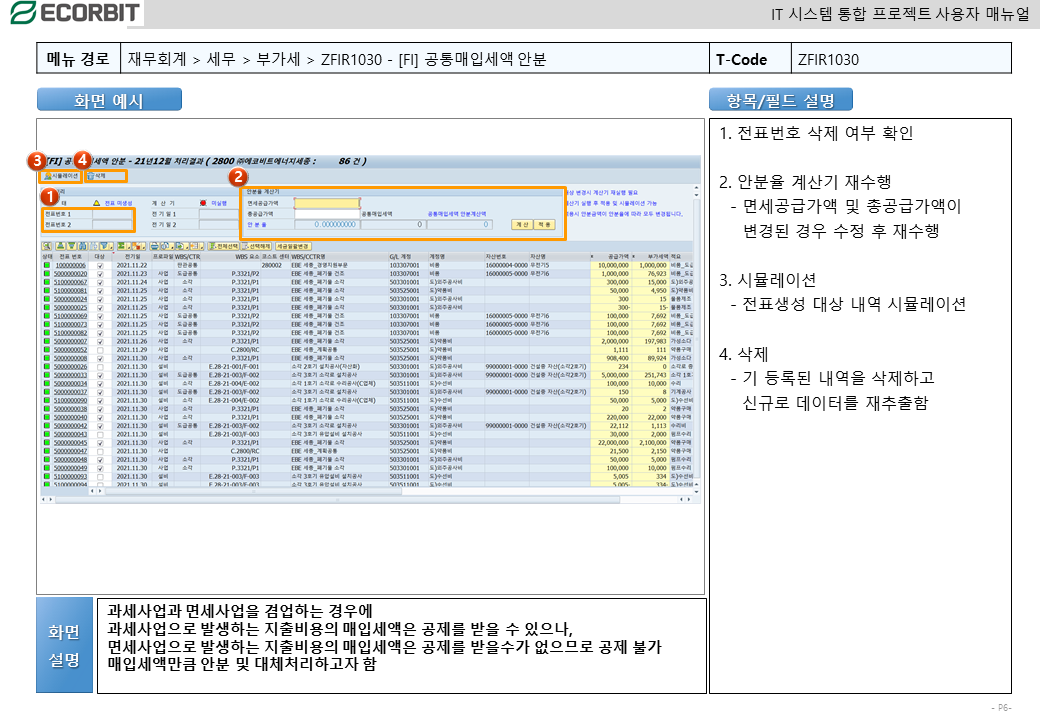Click the 전기일 column header
Image resolution: width=1040 pixels, height=720 pixels.
tap(126, 256)
